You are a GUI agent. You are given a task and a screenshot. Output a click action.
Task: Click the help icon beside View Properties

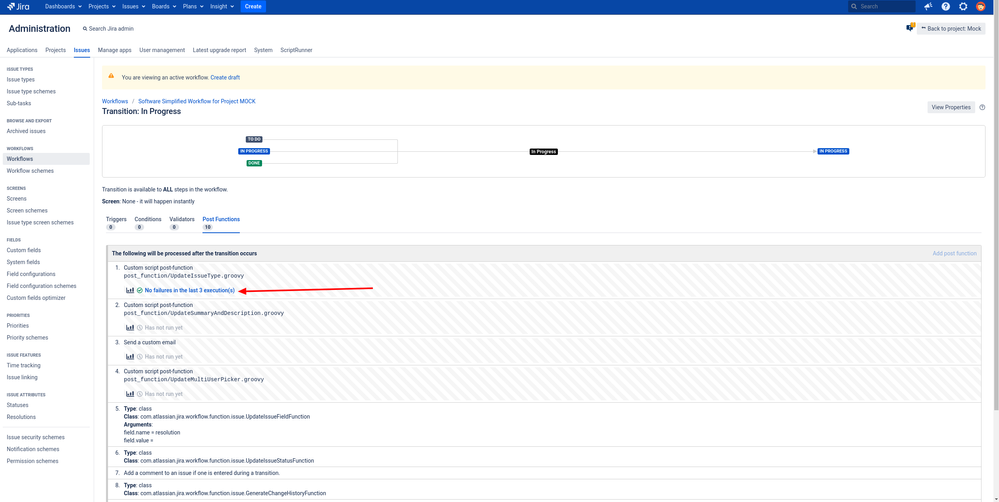pos(982,107)
